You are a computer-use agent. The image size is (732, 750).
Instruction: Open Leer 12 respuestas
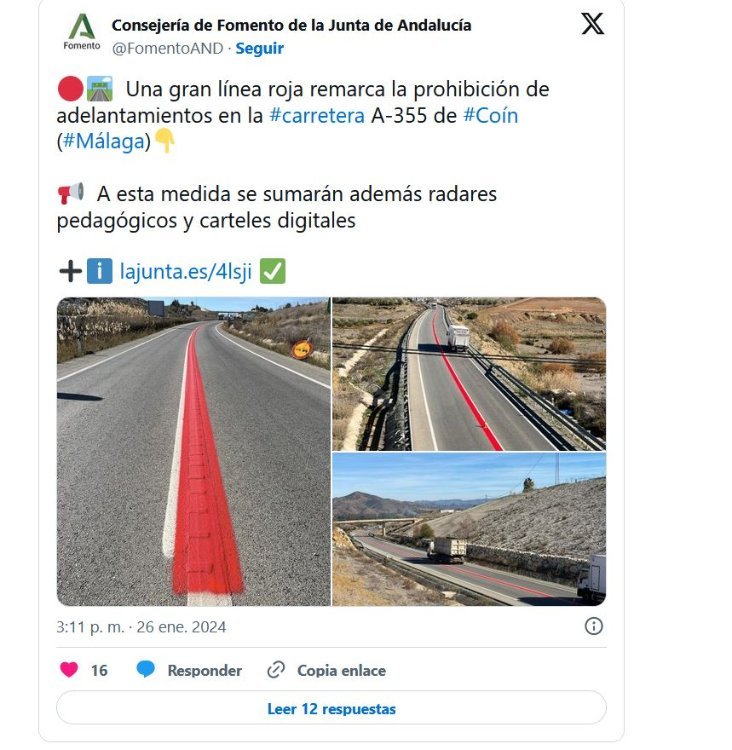(331, 708)
